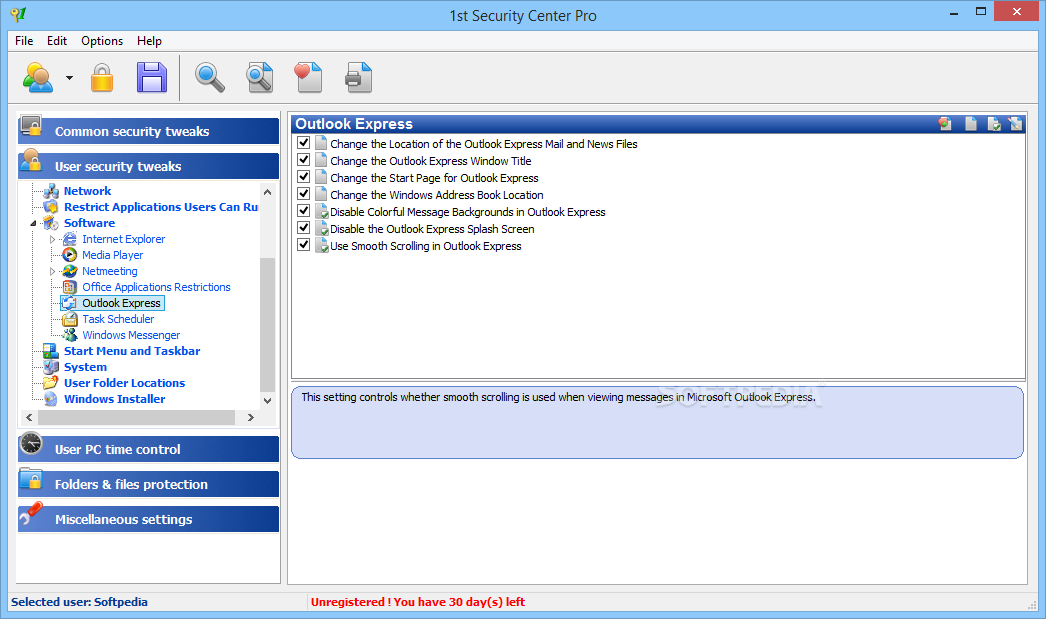The image size is (1046, 619).
Task: Toggle Change the Location of Mail and News Files
Action: point(304,143)
